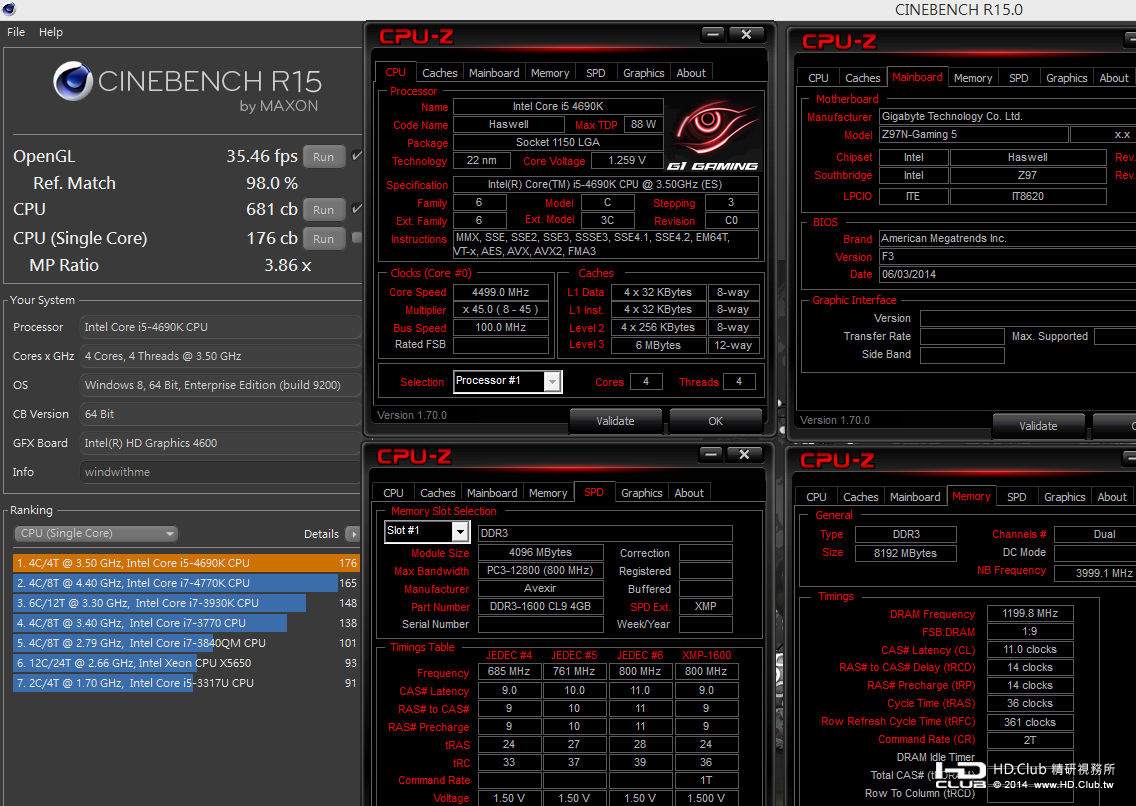Click the BIOS Date value 06/03/2014
Image resolution: width=1136 pixels, height=806 pixels.
pos(1007,274)
